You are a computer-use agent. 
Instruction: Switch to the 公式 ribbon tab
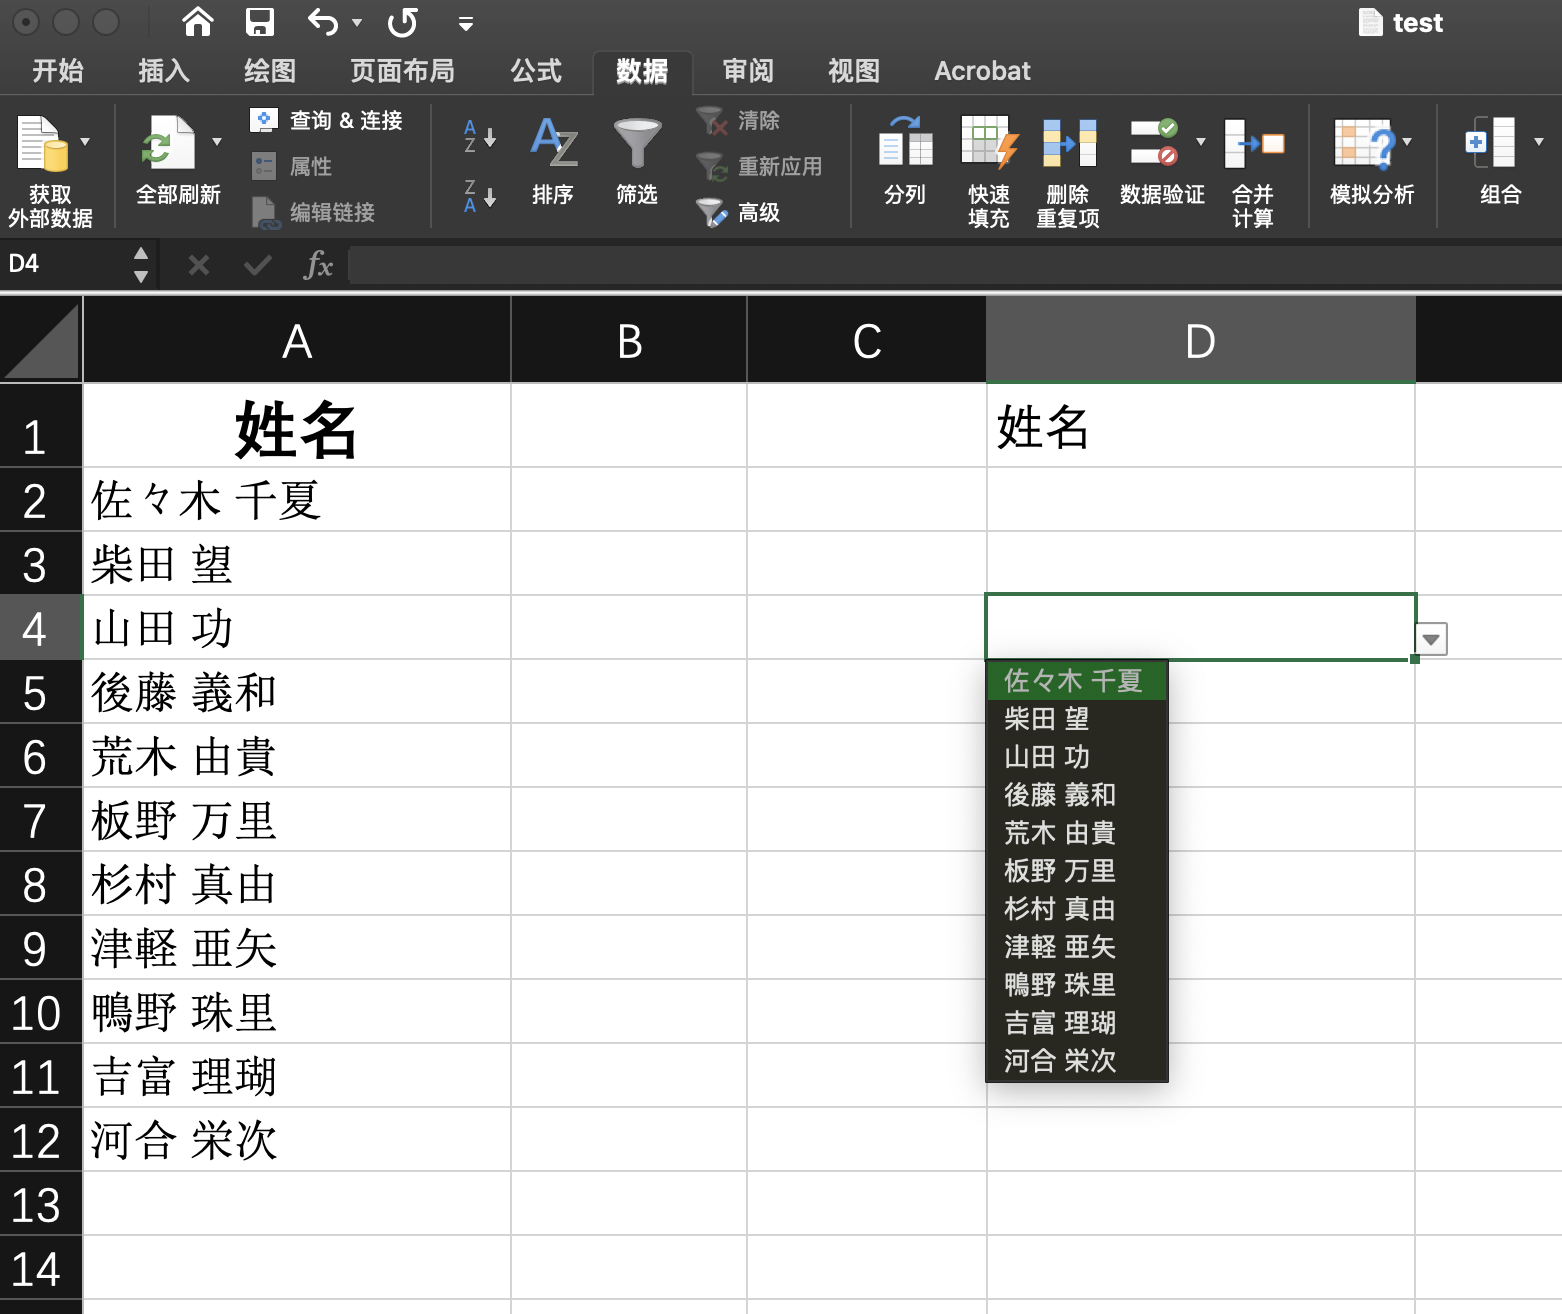tap(535, 70)
